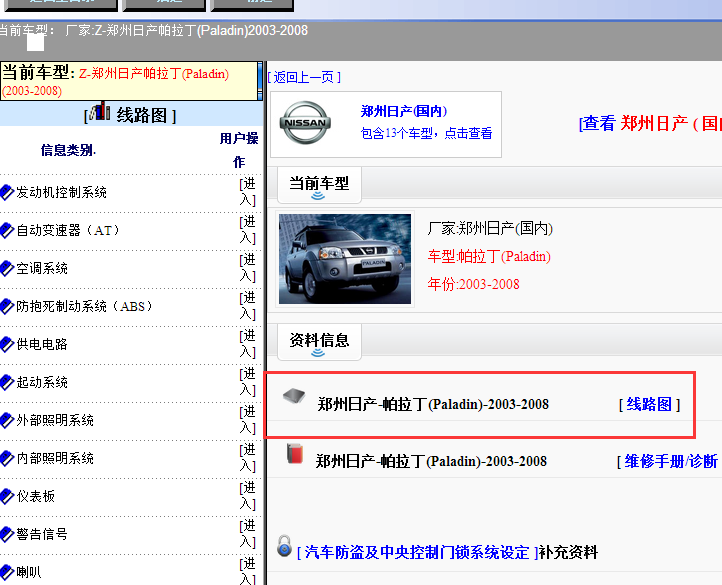
Task: Enter 仪表板 via its [进入] link
Action: [x=247, y=496]
